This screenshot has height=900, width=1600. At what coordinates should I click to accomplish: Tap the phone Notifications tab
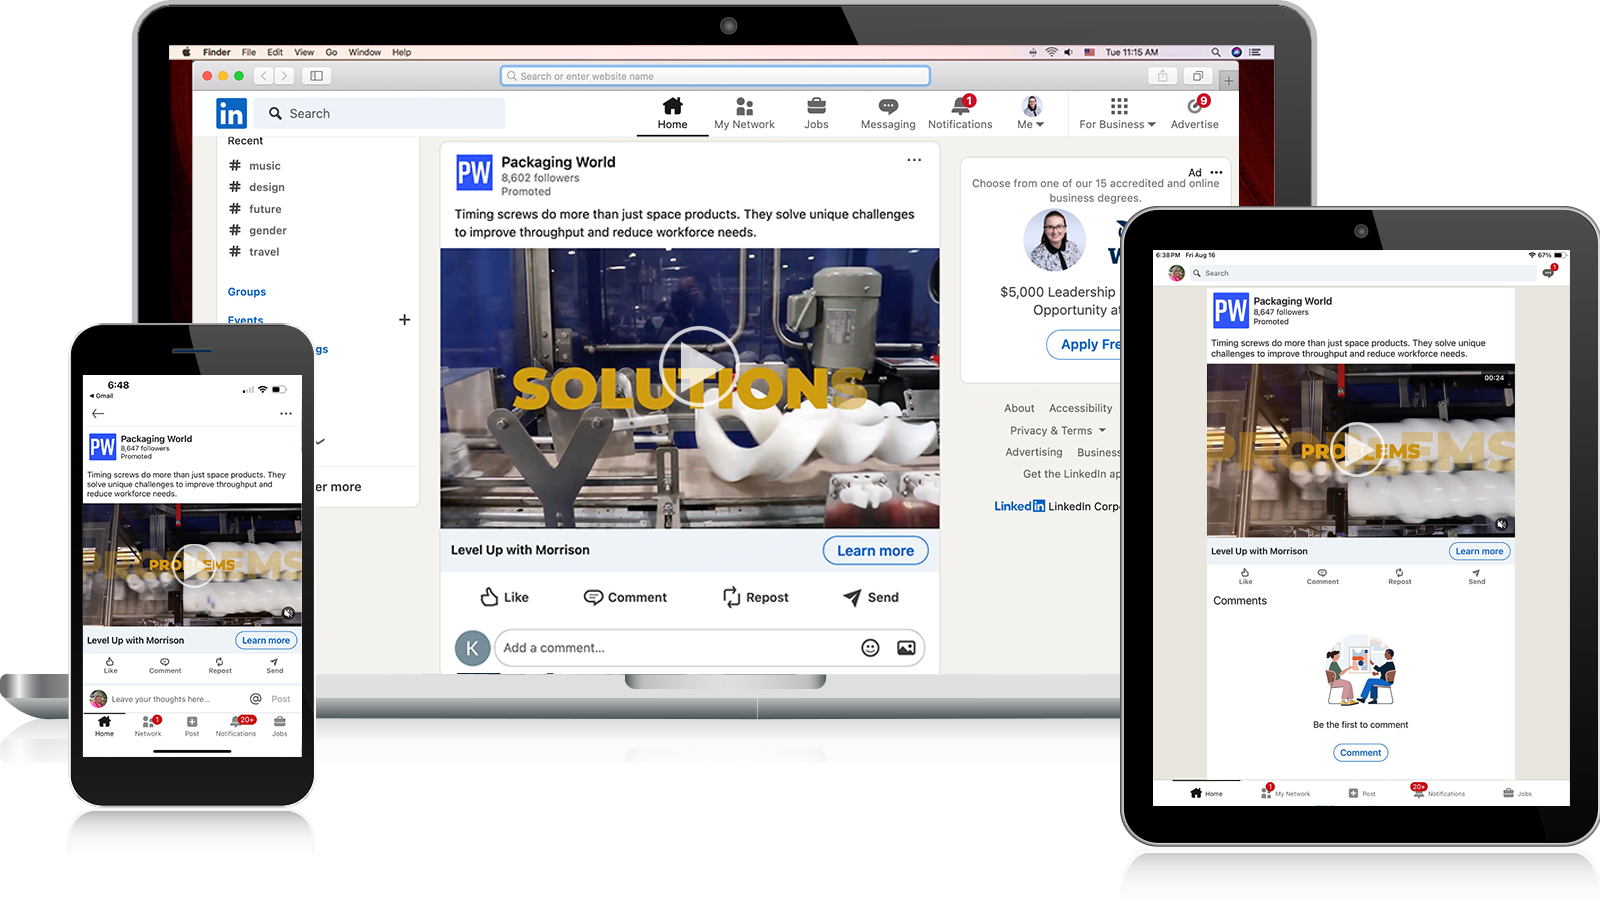[236, 726]
